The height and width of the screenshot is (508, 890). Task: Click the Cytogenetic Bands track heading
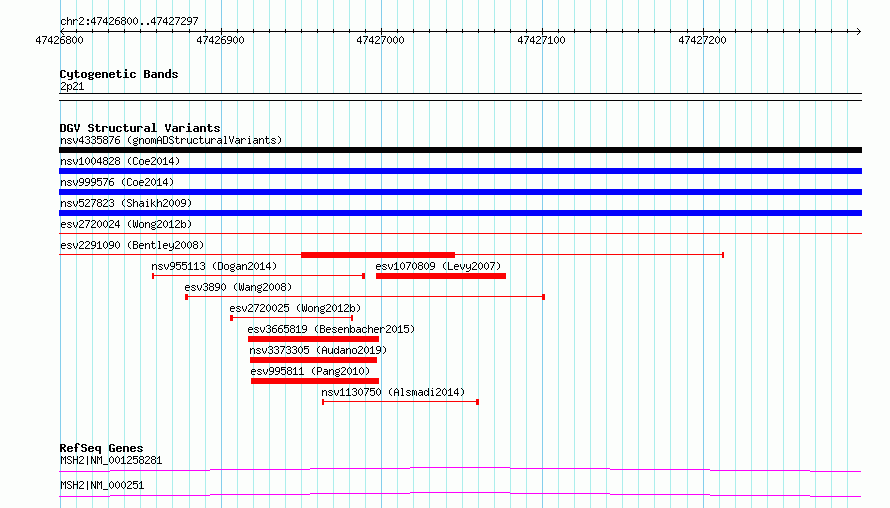pyautogui.click(x=119, y=74)
